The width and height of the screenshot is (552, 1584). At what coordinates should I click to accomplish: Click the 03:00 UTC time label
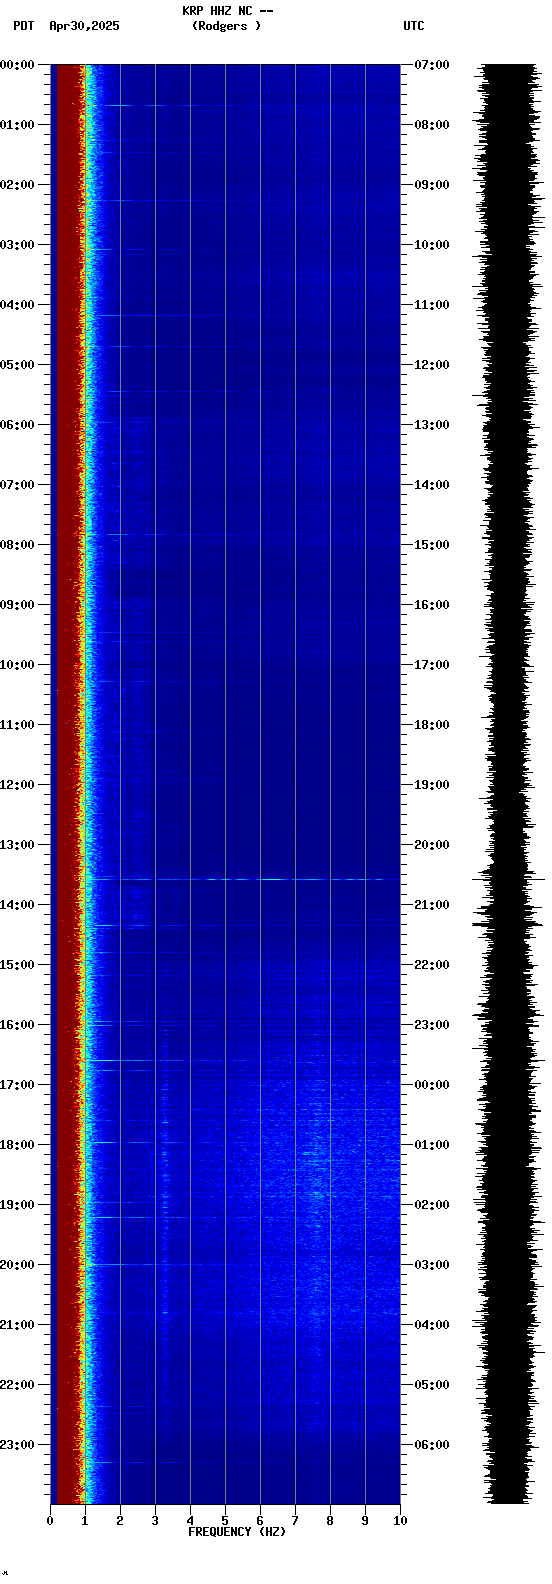431,1265
